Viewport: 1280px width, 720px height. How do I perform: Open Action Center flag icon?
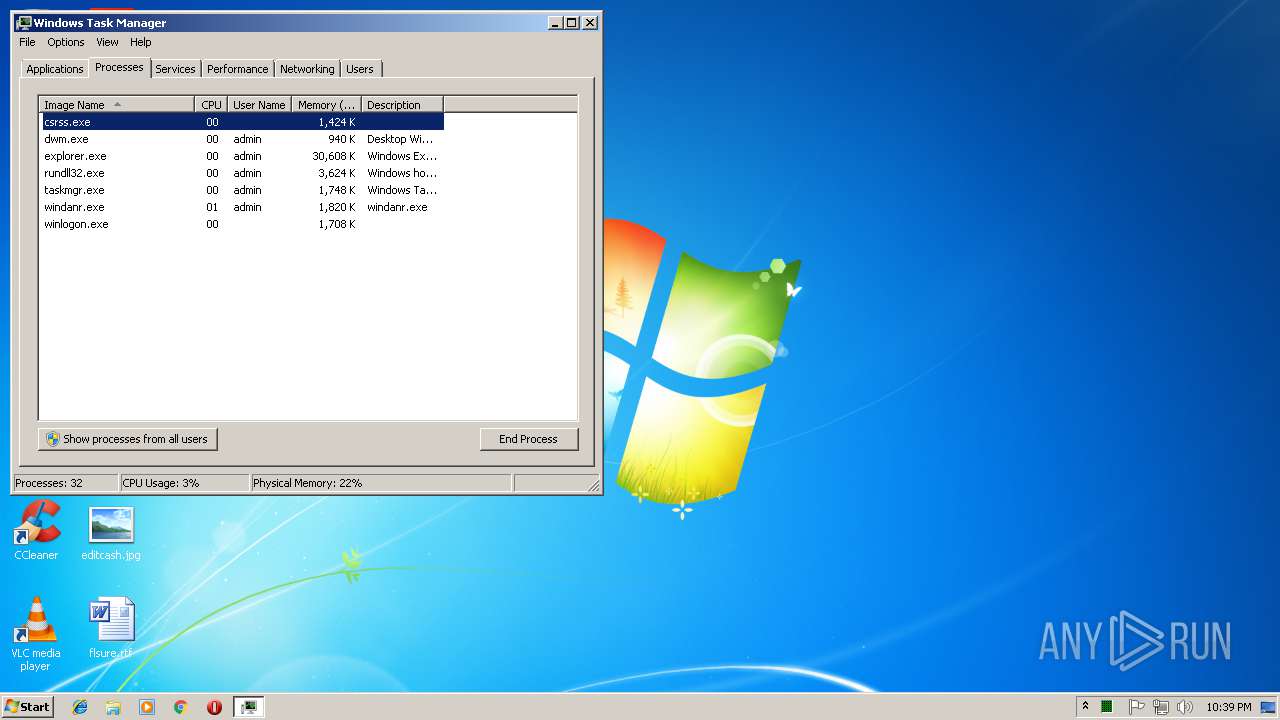[1137, 707]
